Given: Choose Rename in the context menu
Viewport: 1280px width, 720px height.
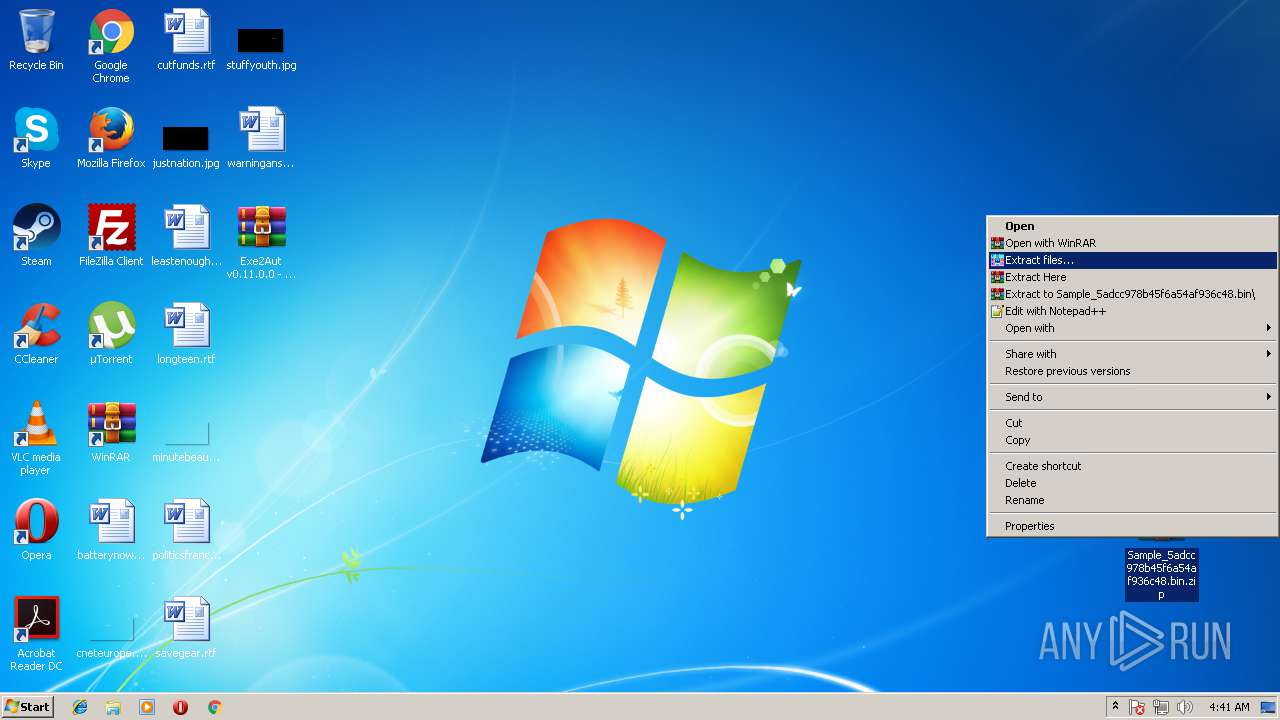Looking at the screenshot, I should coord(1132,500).
